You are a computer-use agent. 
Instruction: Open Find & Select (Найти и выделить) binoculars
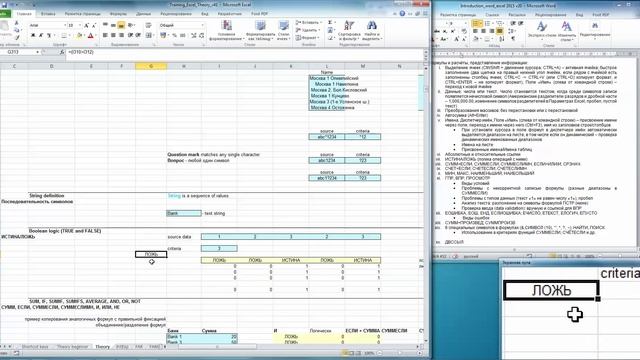[371, 31]
